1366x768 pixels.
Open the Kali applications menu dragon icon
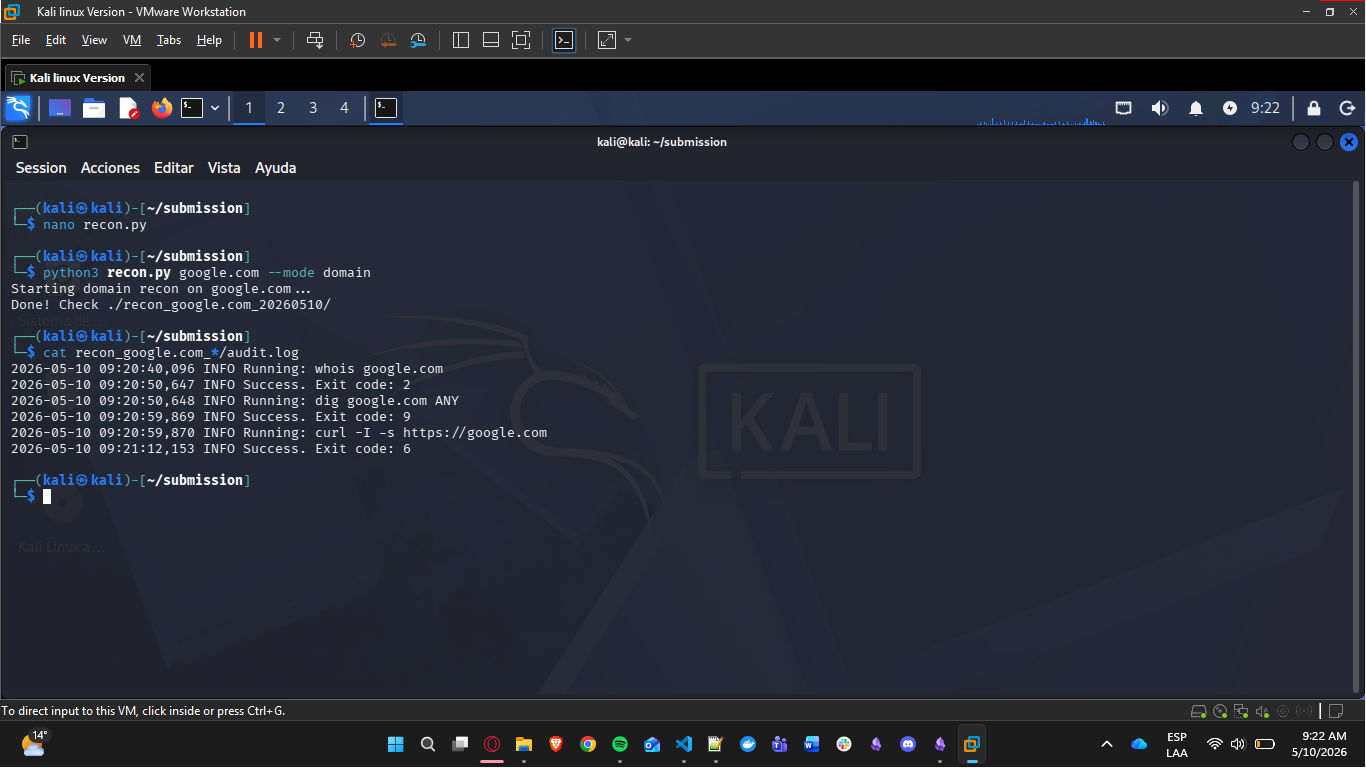(18, 108)
